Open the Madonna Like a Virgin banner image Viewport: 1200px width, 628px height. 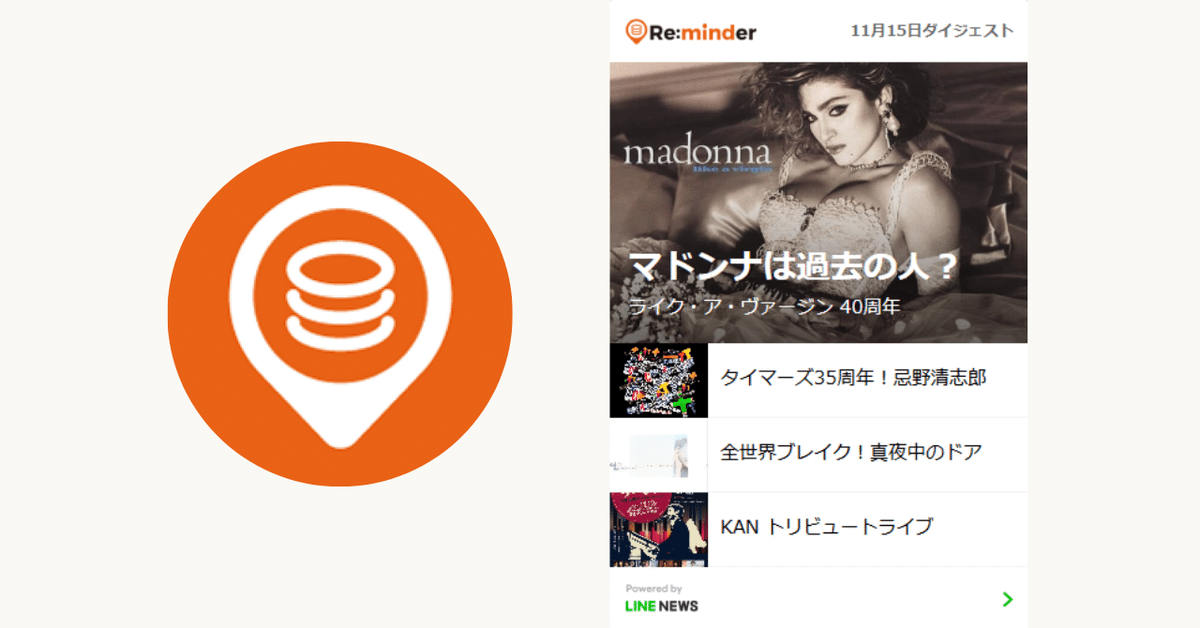pos(818,203)
